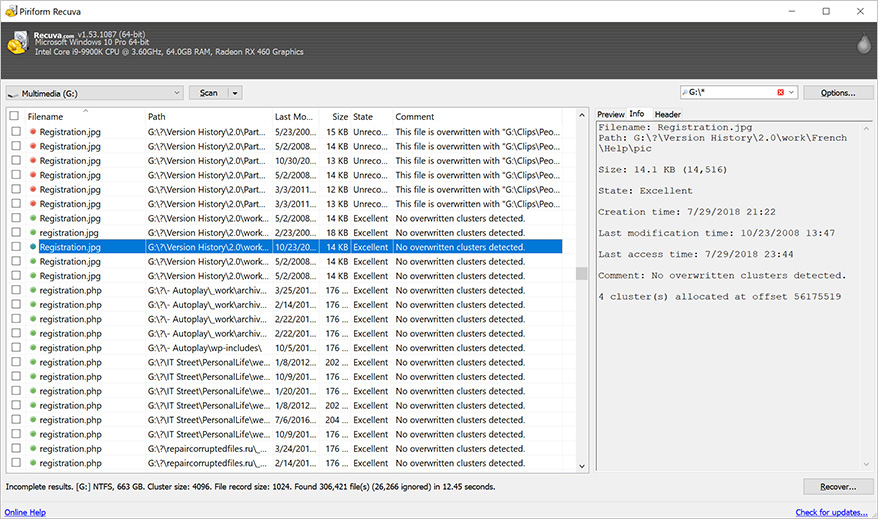Viewport: 878px width, 519px height.
Task: Select the wp-includes registration.php row path
Action: point(204,348)
